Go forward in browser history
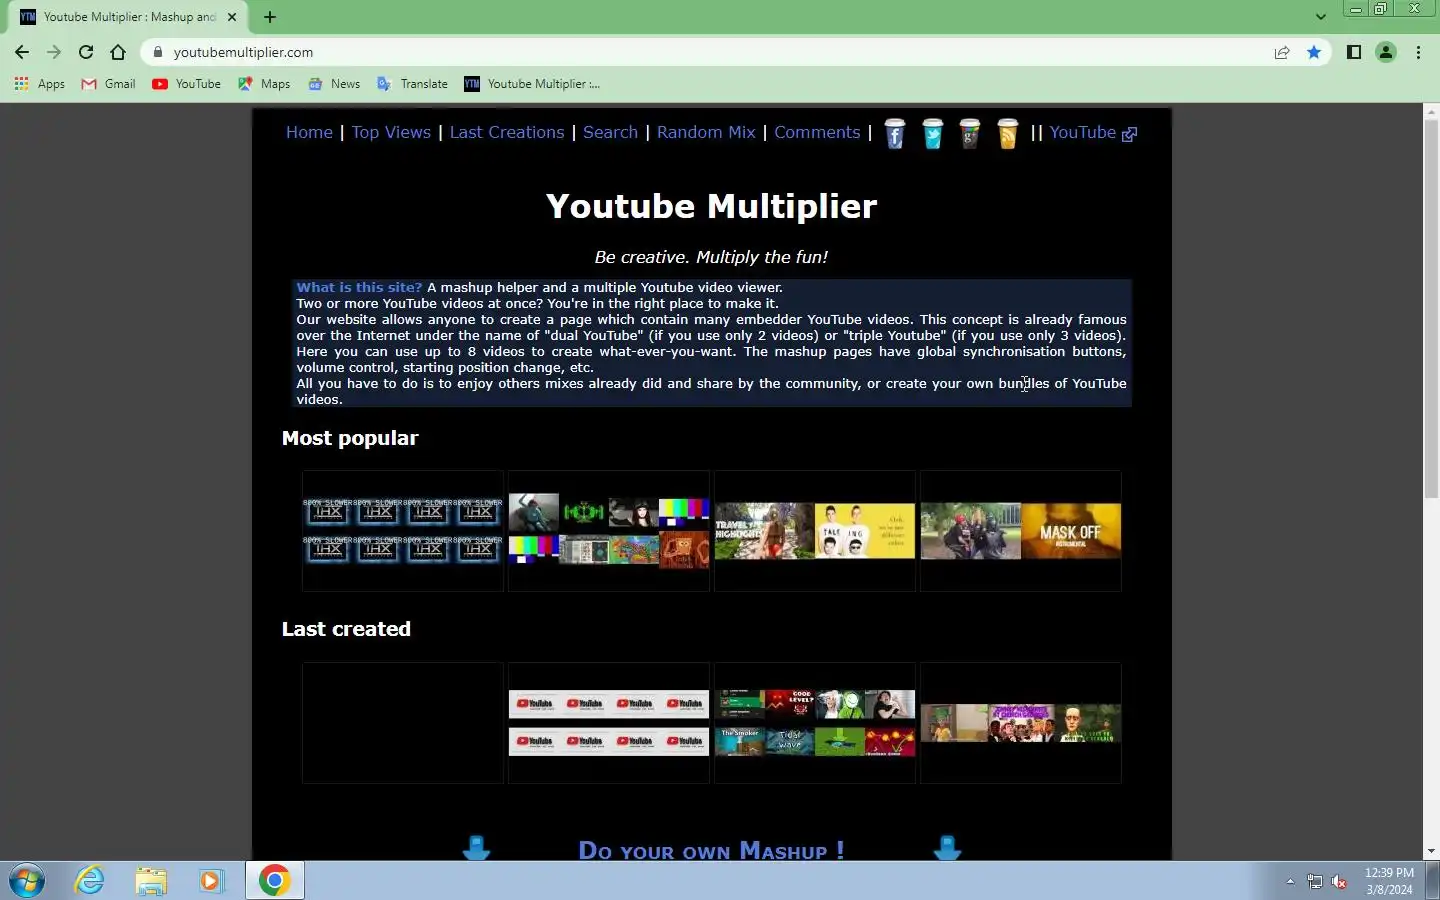 (x=54, y=52)
